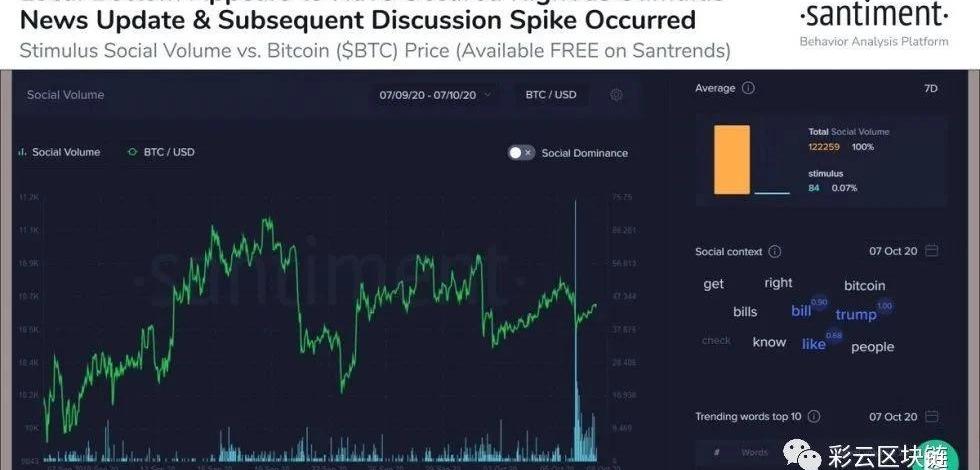
Task: Click the Social Volume bar-chart legend icon
Action: [x=22, y=152]
